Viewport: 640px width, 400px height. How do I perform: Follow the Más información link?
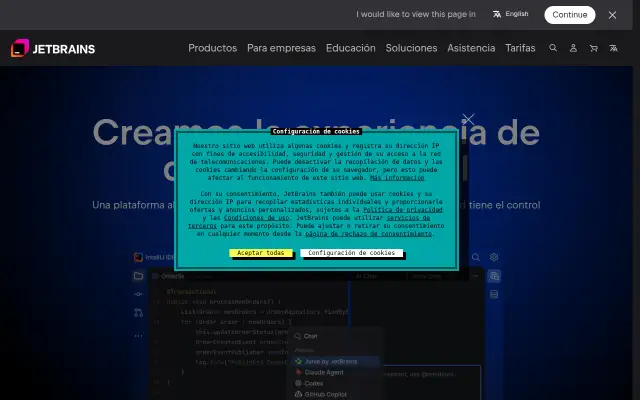397,178
